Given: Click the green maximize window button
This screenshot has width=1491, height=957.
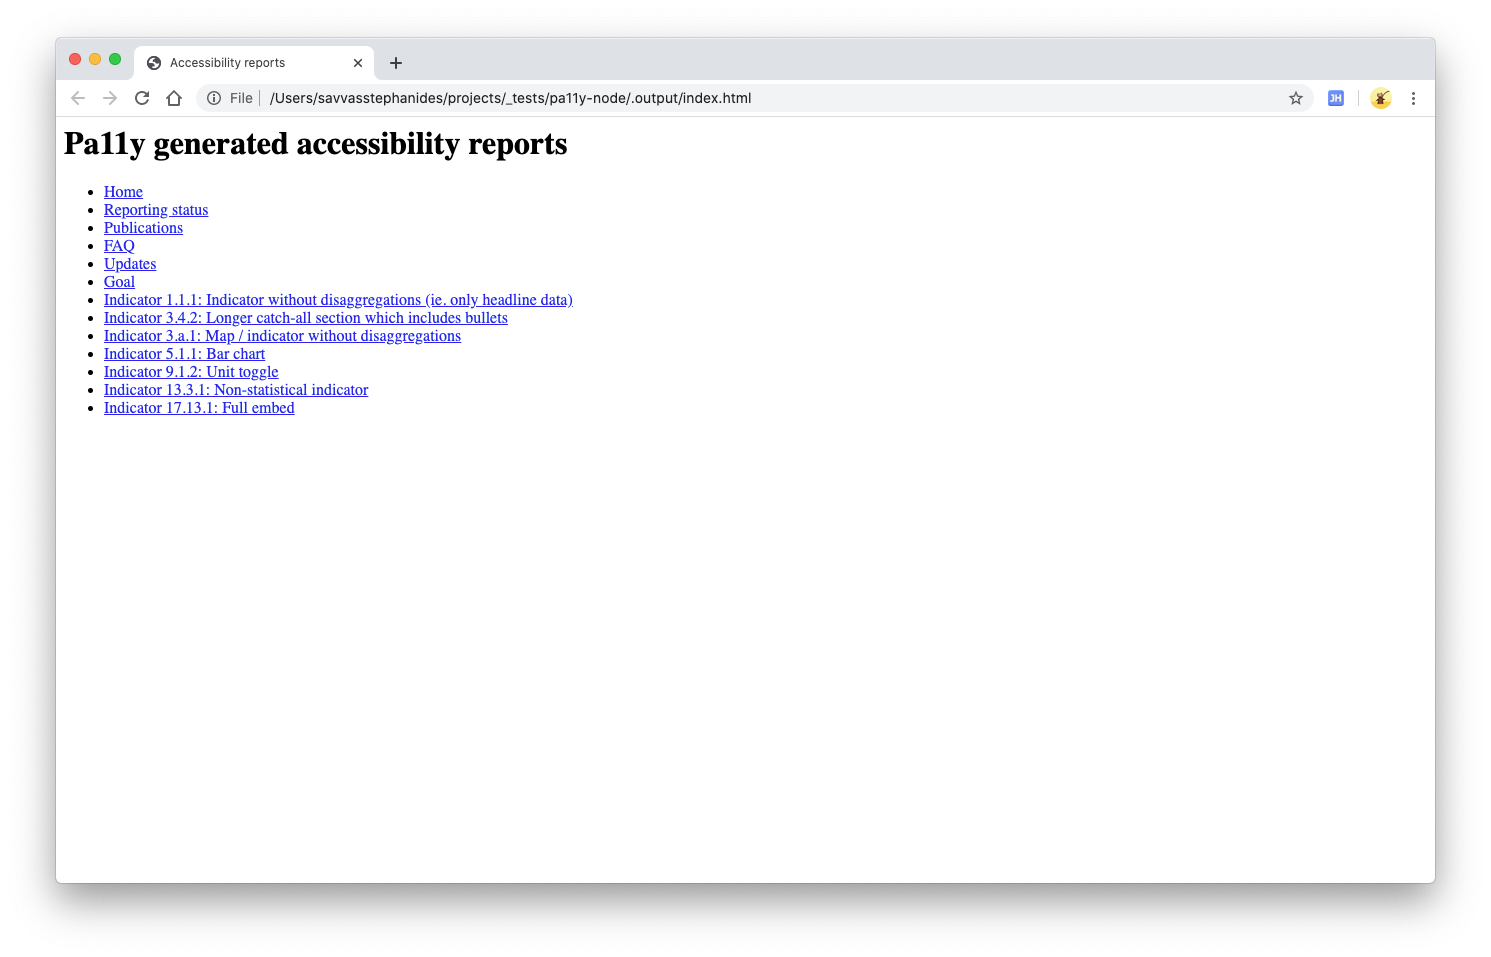Looking at the screenshot, I should (x=115, y=59).
